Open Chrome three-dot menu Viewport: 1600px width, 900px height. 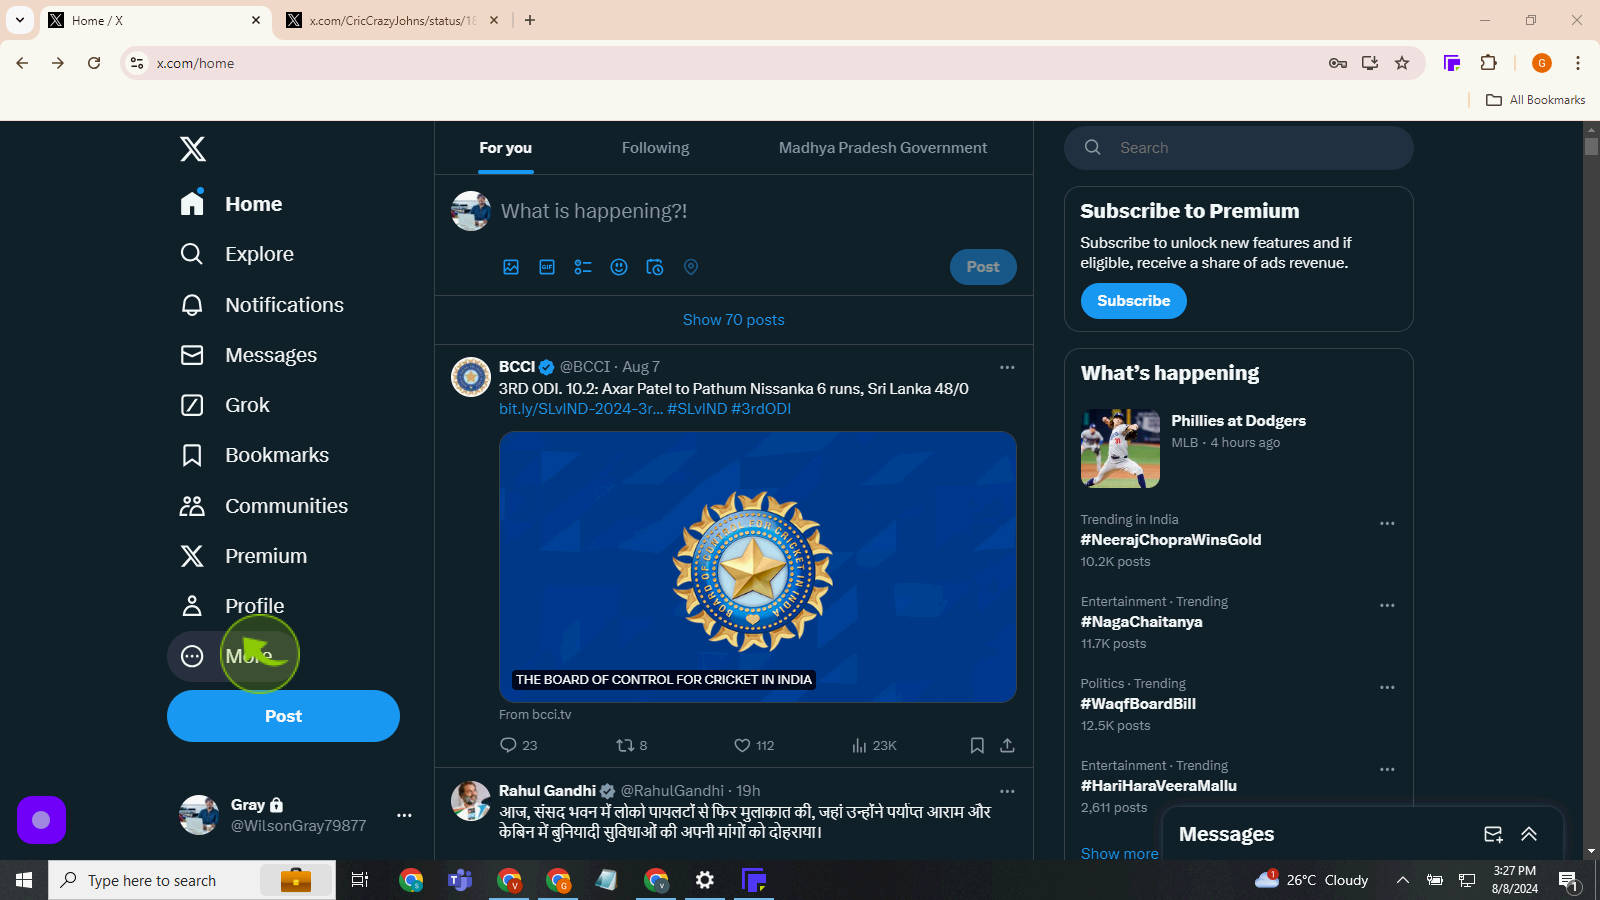[x=1578, y=63]
